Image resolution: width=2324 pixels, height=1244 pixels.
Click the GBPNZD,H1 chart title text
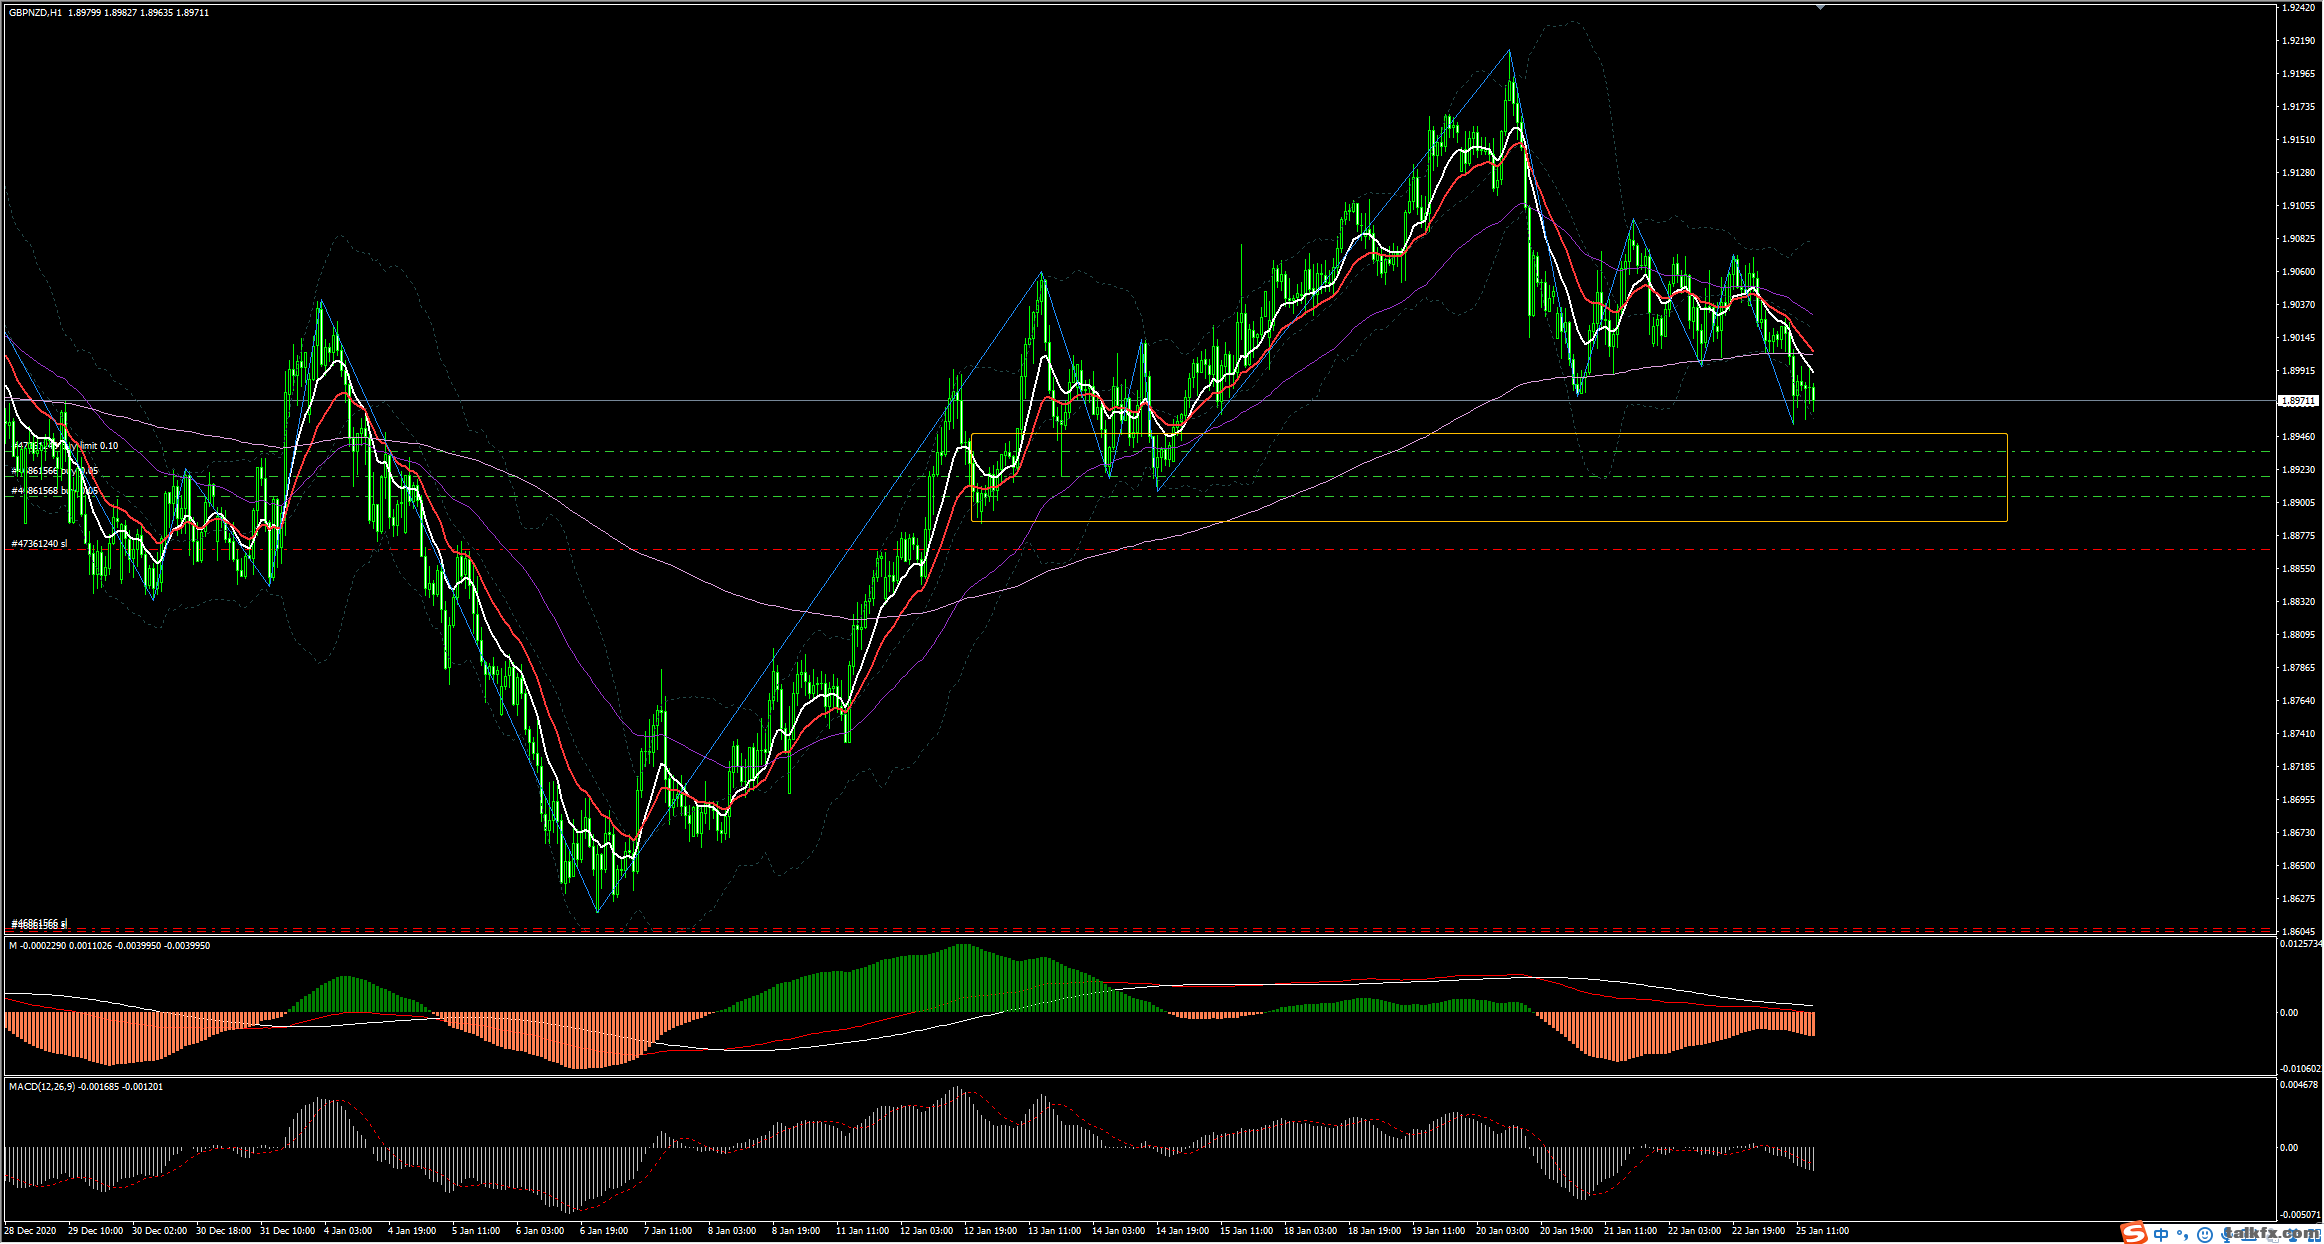click(x=35, y=13)
